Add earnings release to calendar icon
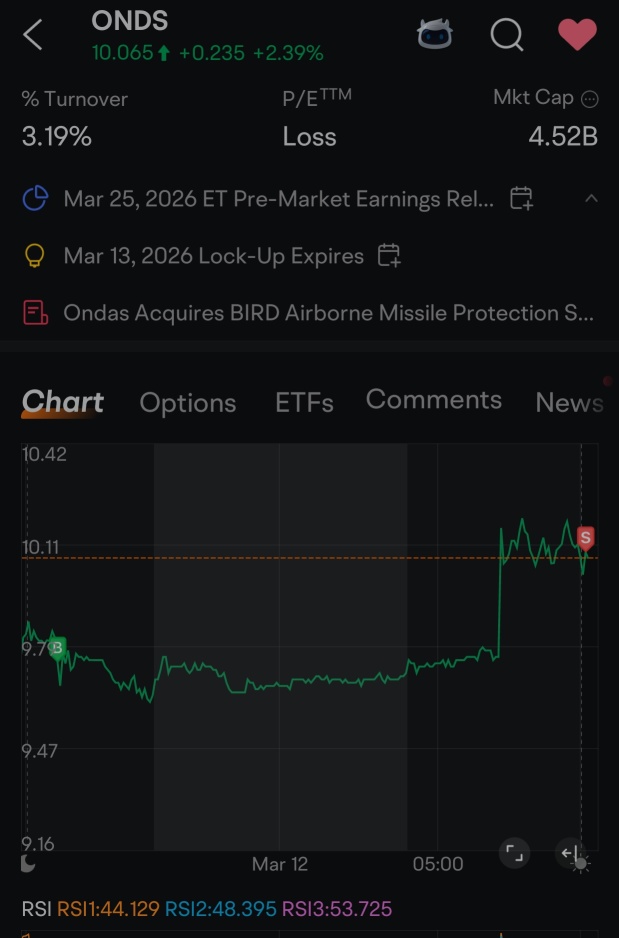Screen dimensions: 619x938 point(521,199)
